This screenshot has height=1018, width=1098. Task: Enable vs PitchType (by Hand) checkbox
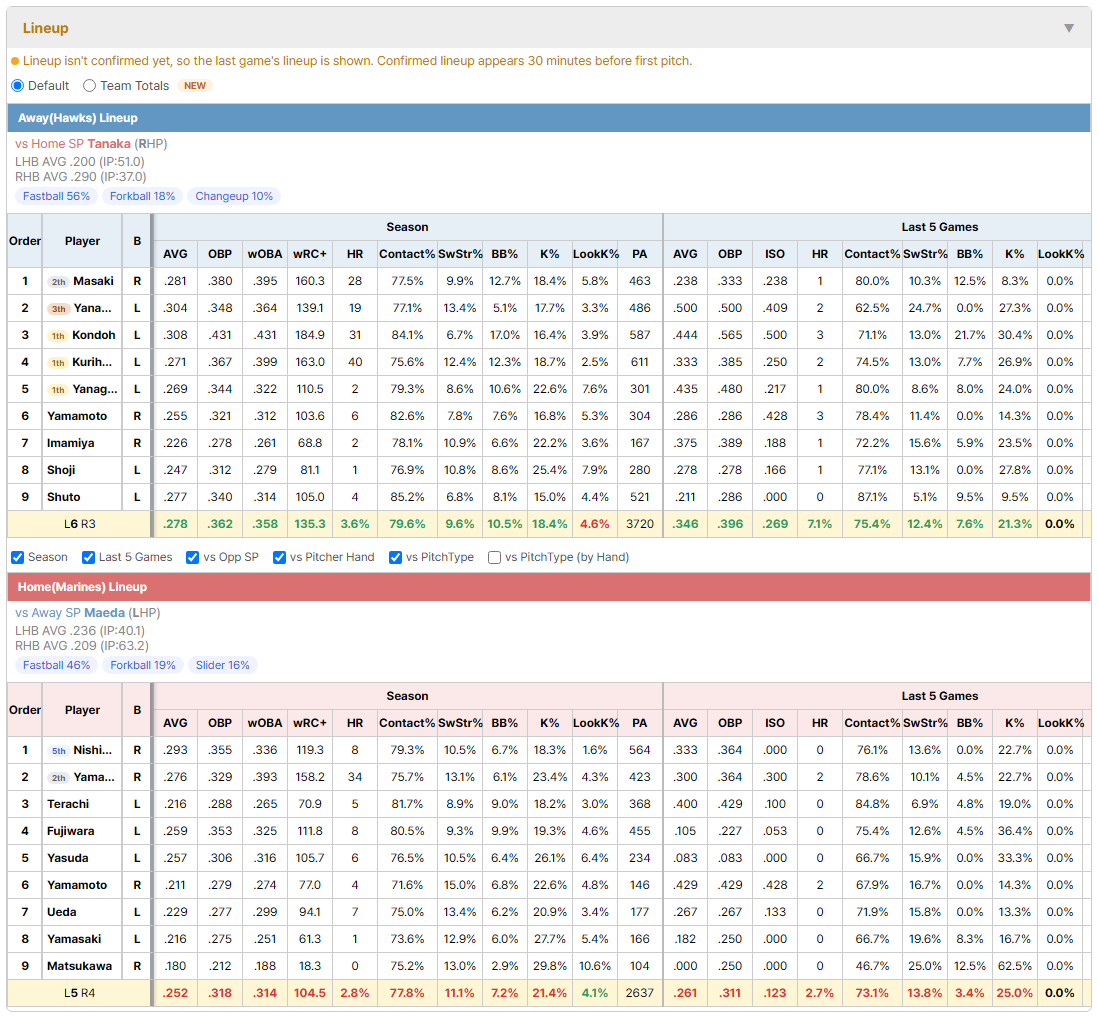pos(494,557)
